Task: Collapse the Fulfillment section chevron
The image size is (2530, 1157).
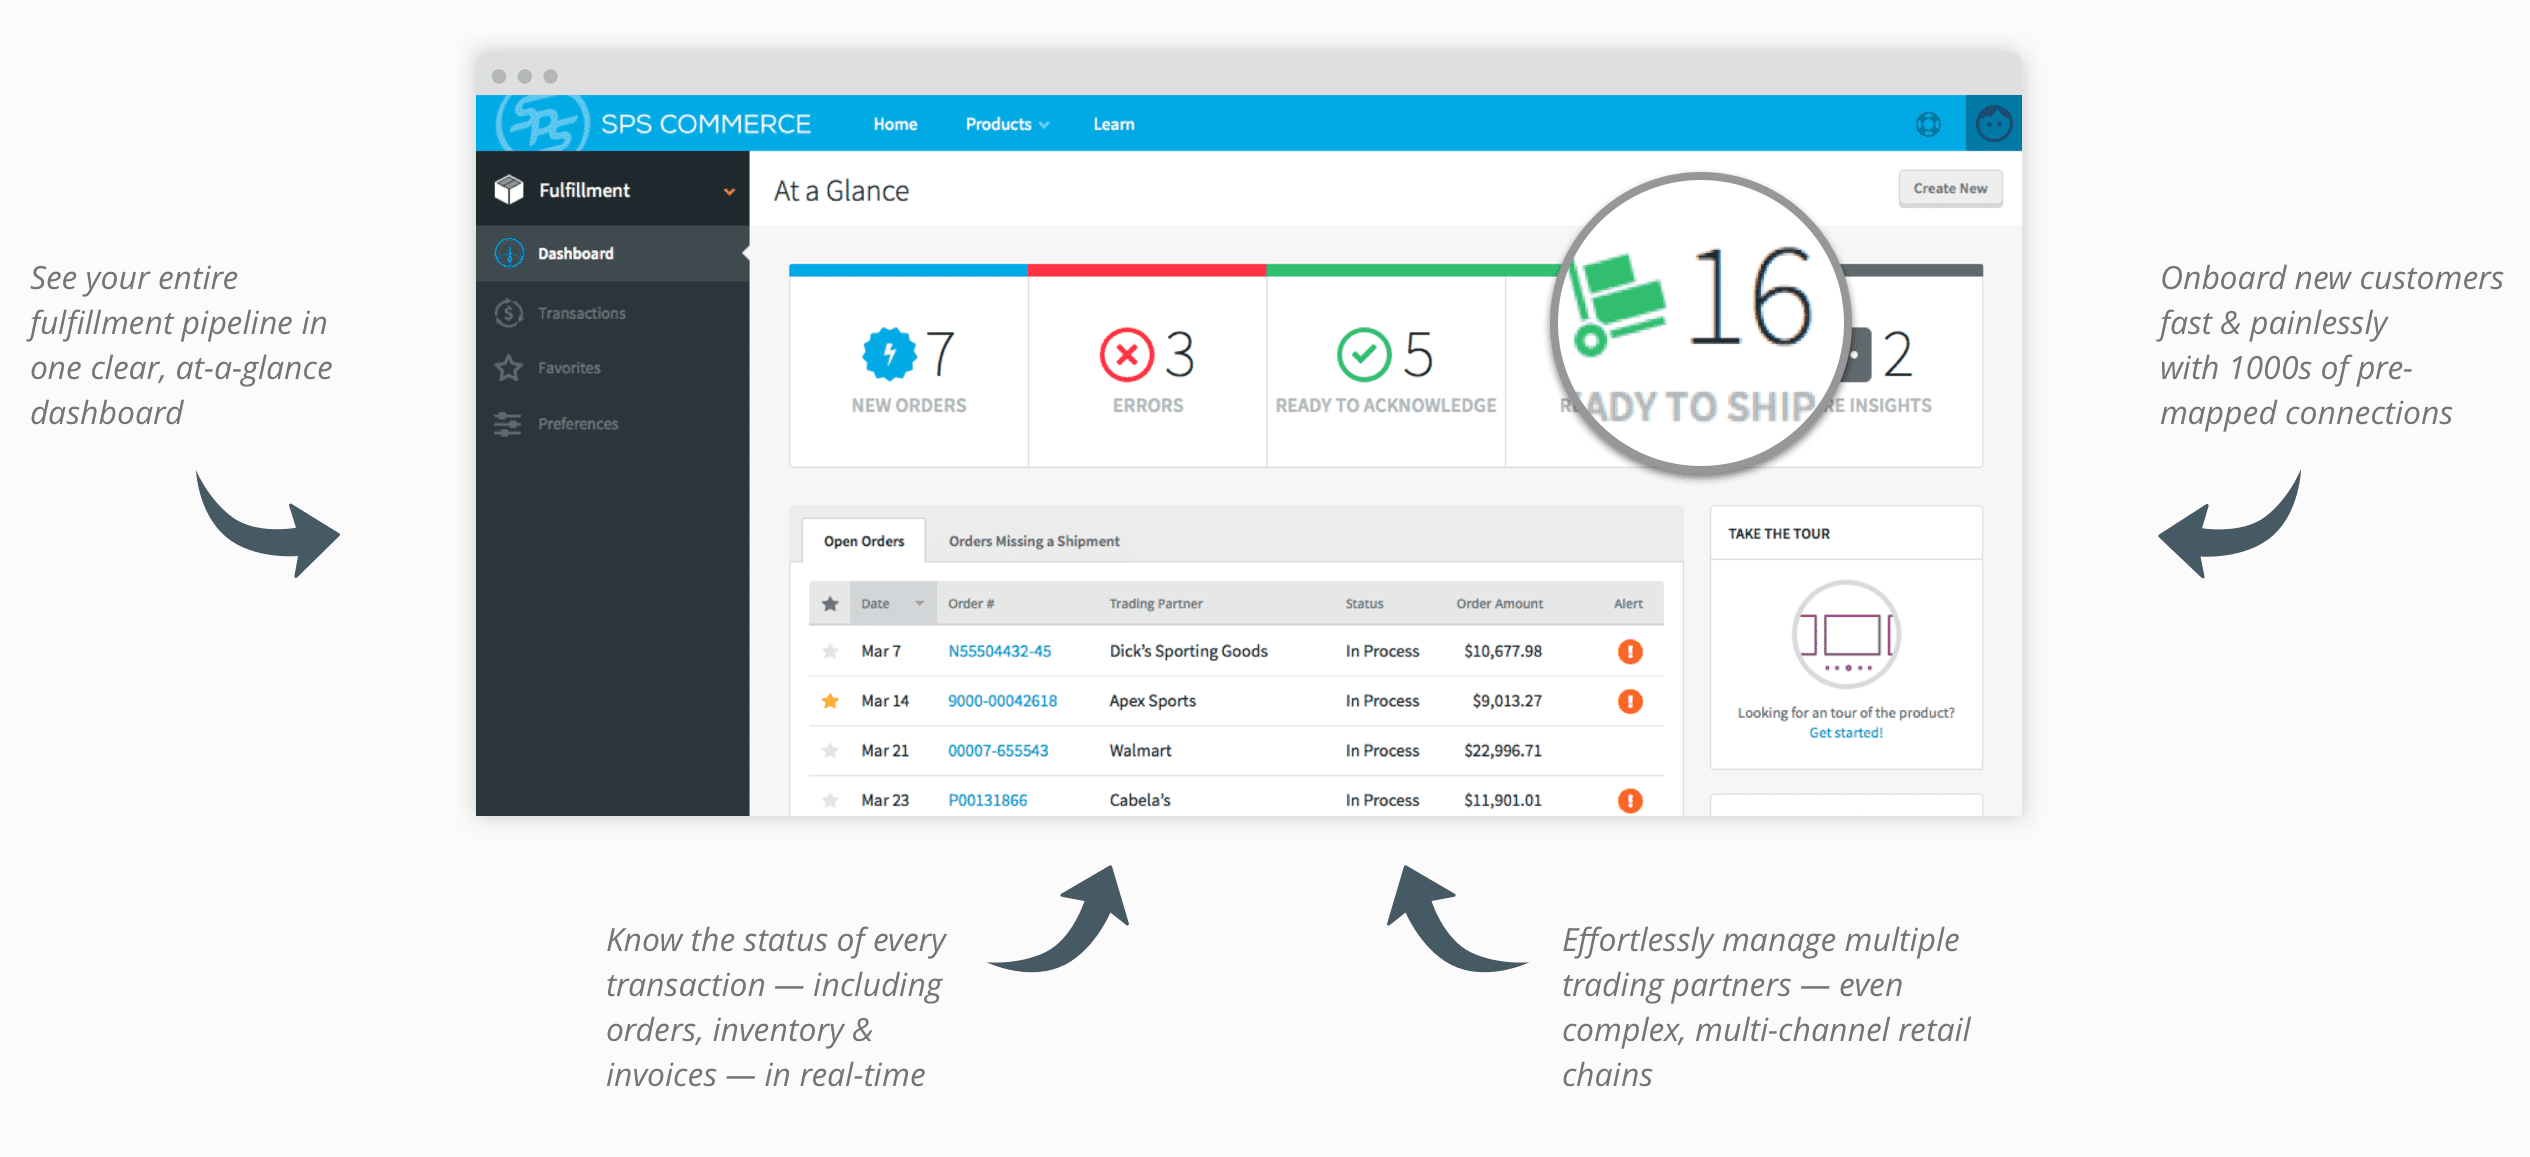Action: click(729, 191)
